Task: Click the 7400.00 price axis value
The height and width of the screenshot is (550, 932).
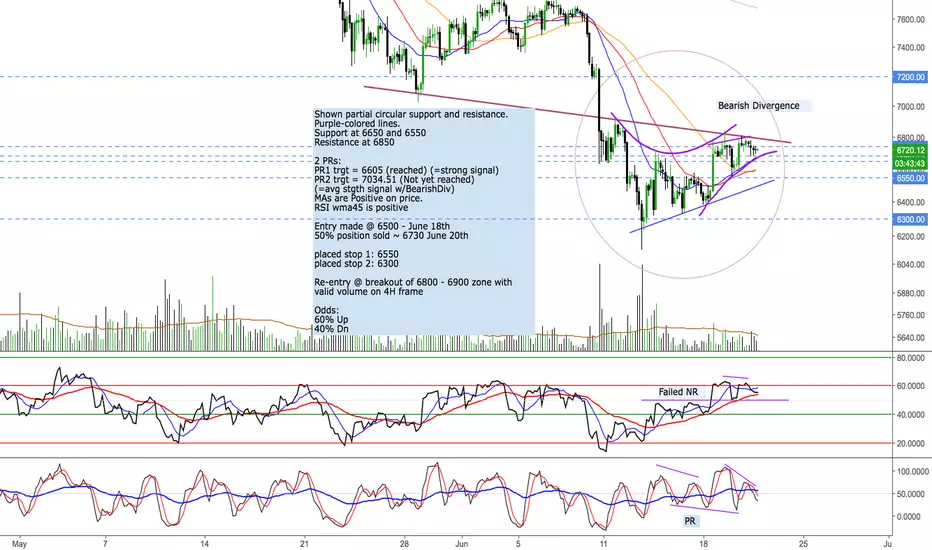Action: coord(911,48)
